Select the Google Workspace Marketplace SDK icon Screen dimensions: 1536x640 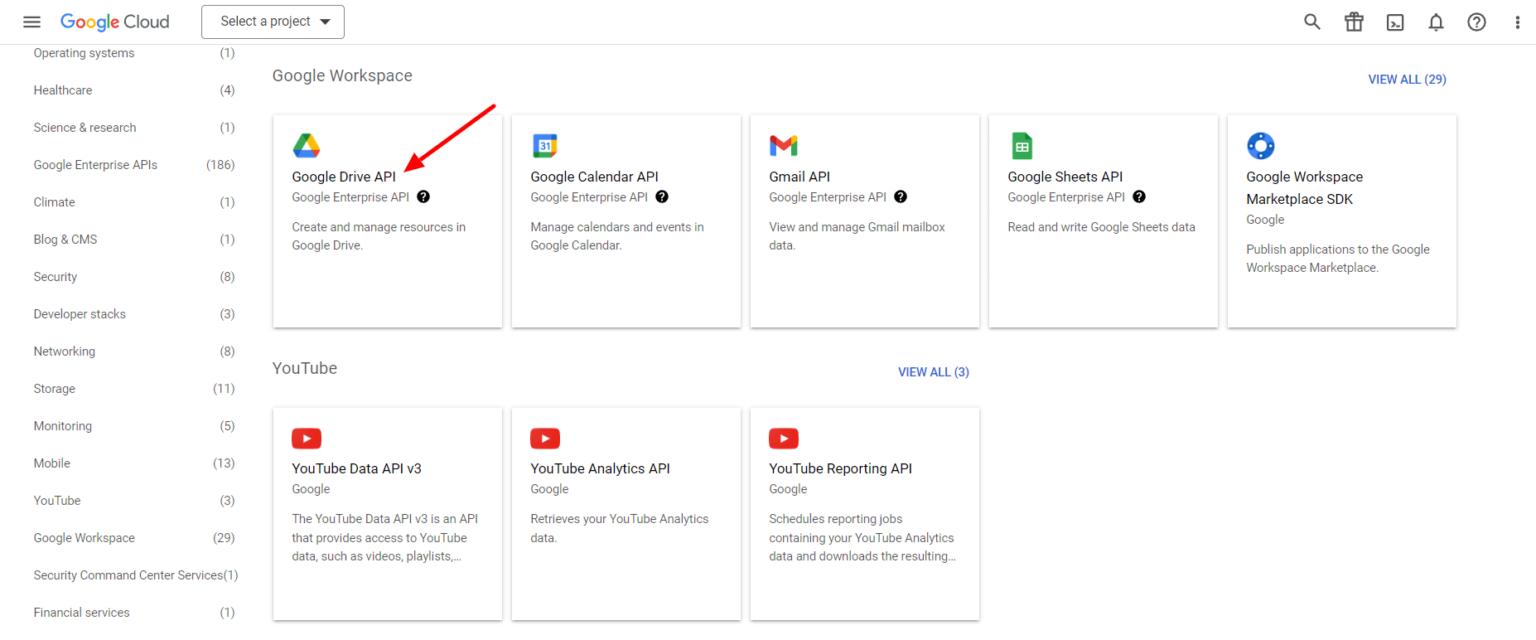(x=1261, y=145)
